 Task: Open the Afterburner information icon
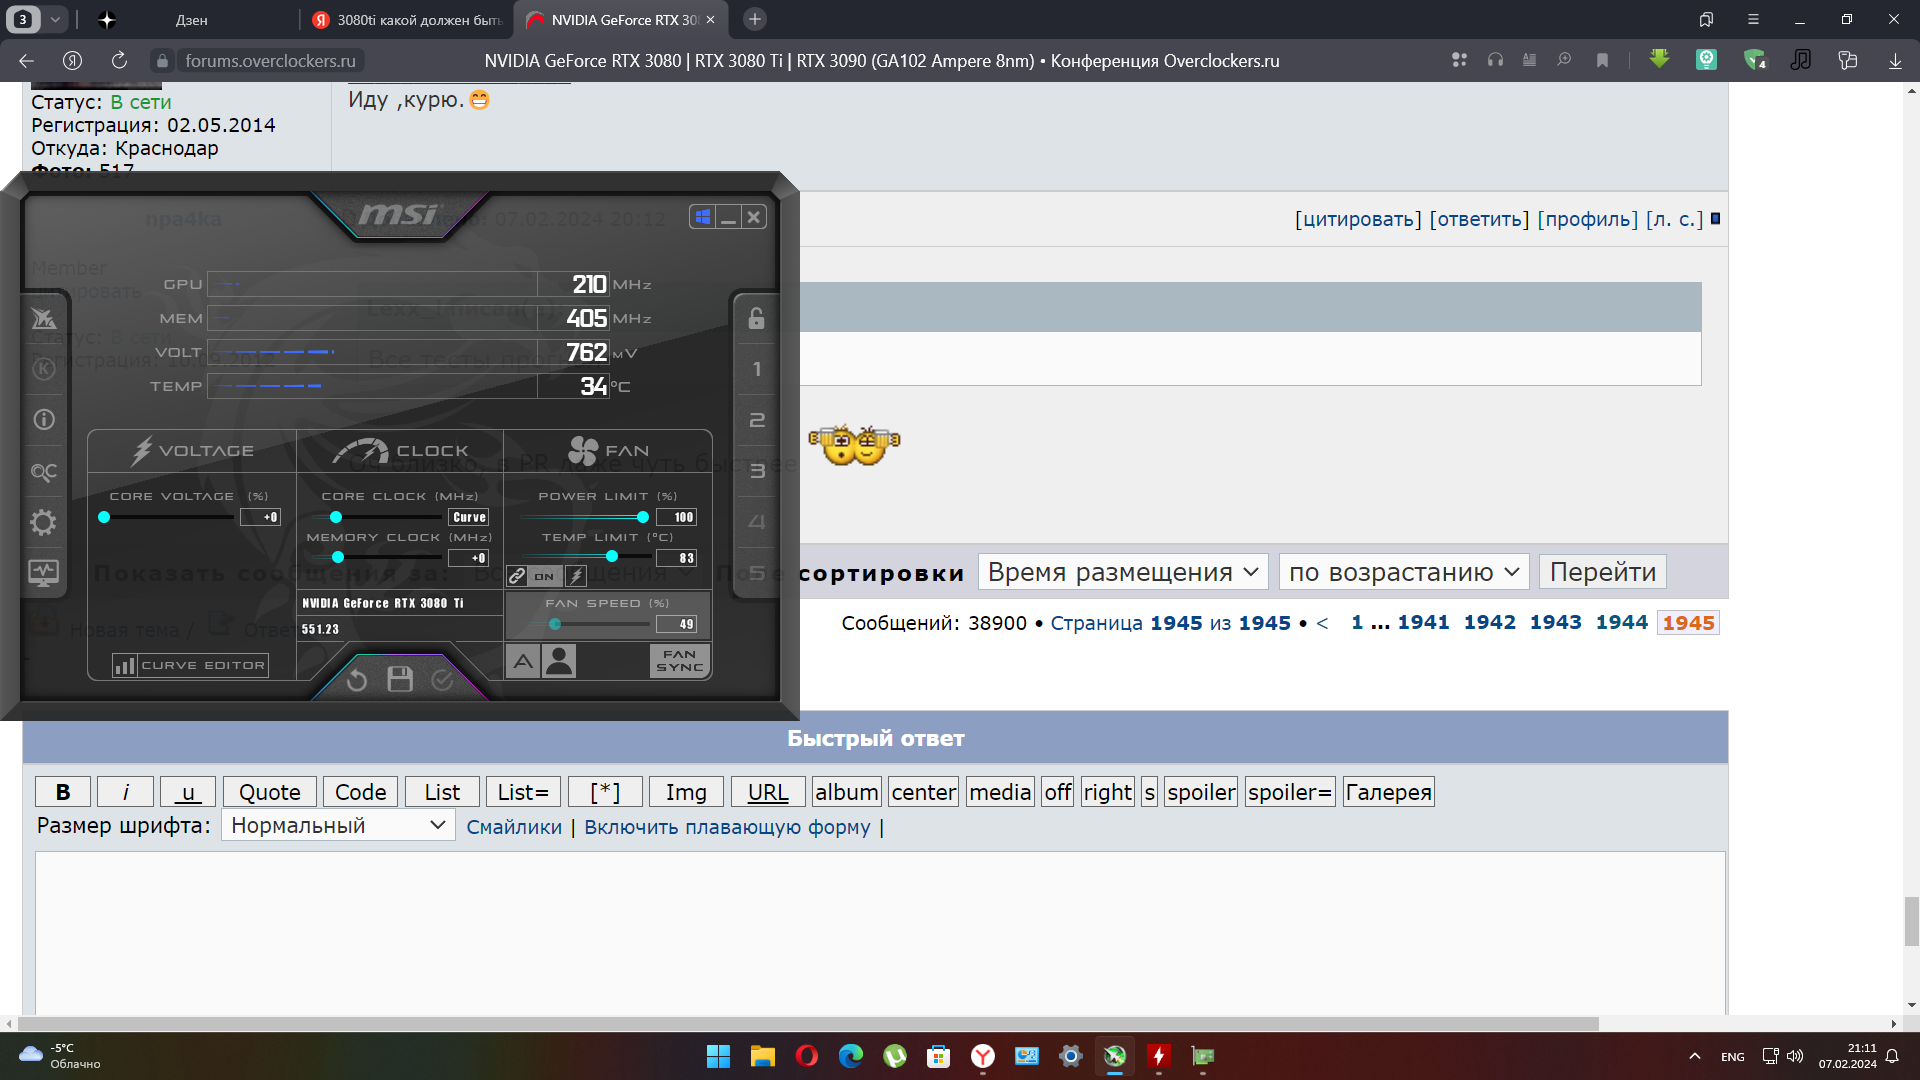click(43, 420)
